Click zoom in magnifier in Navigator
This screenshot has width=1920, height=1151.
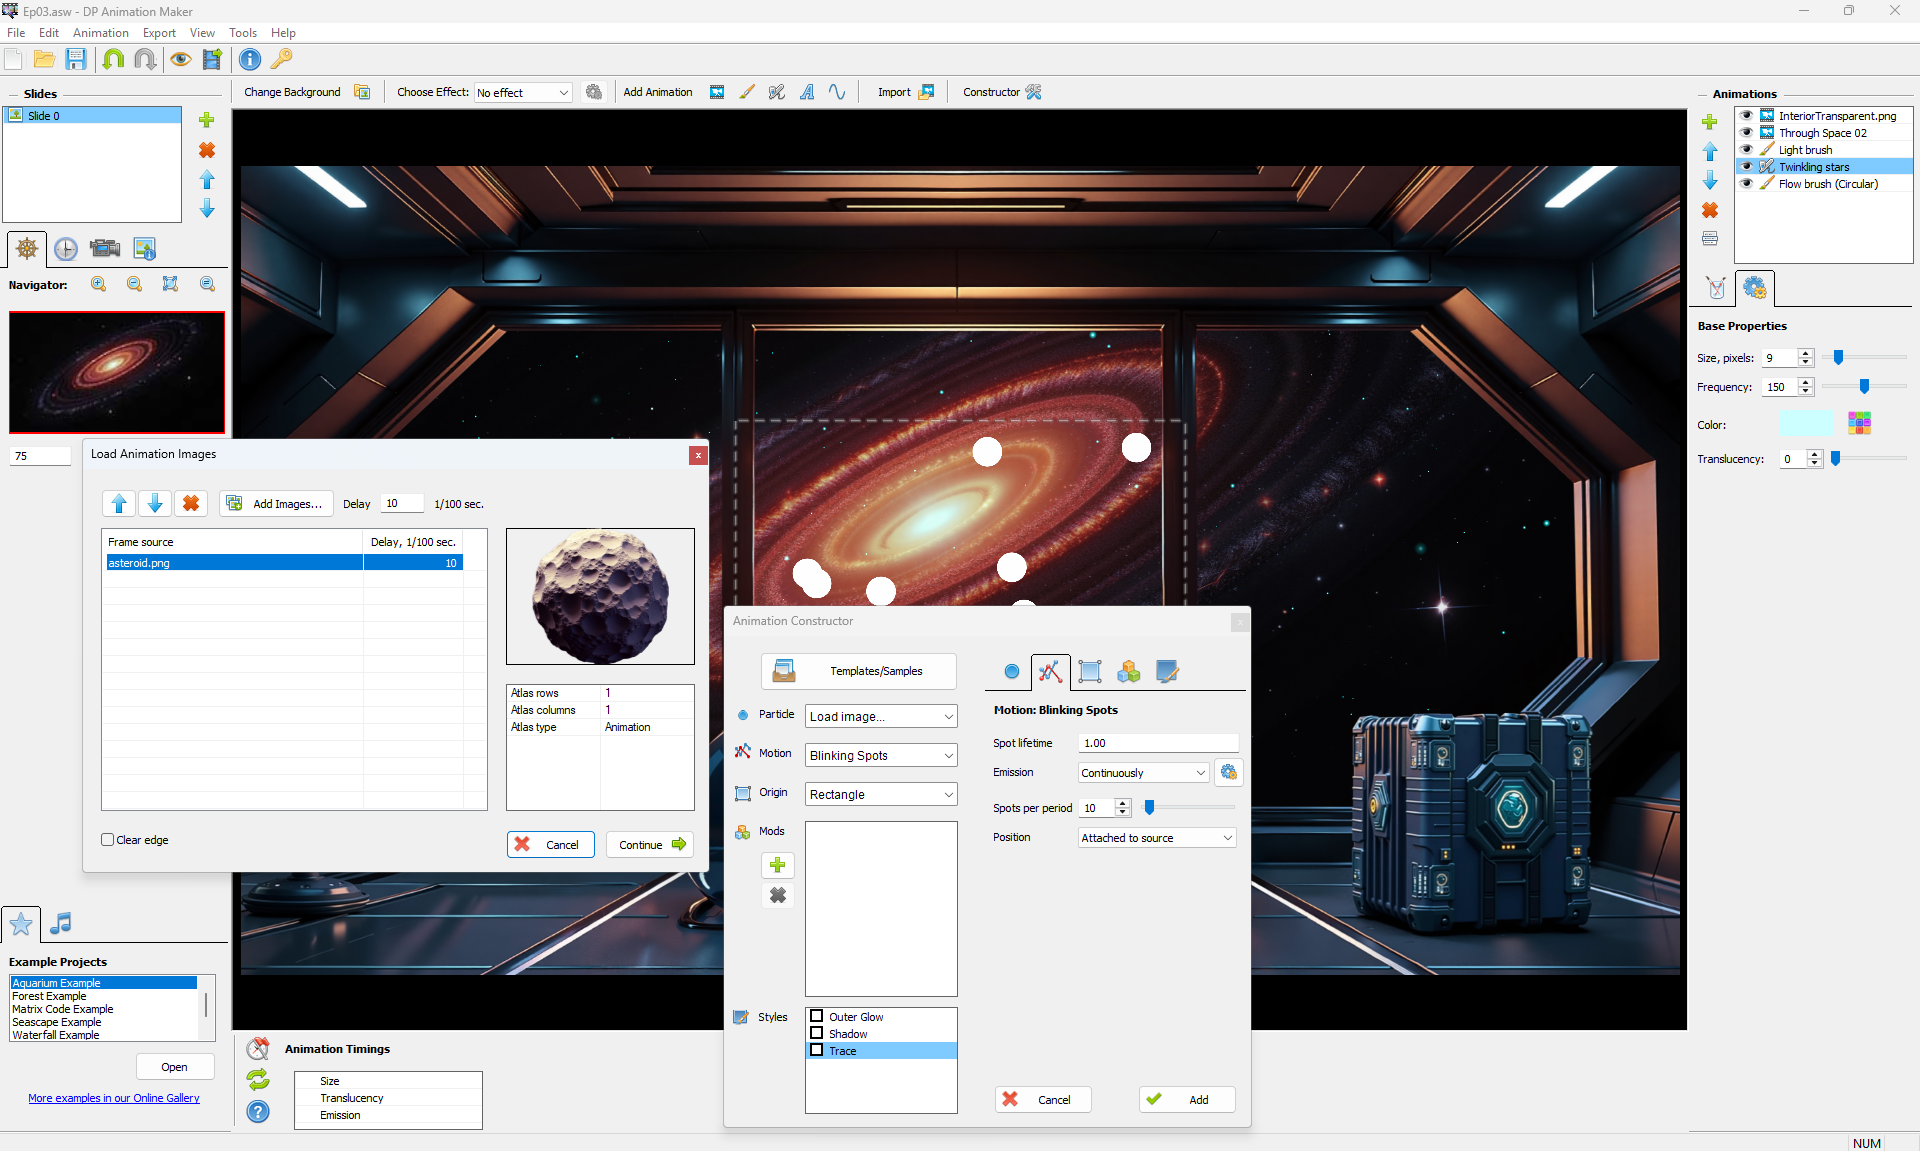[x=98, y=285]
